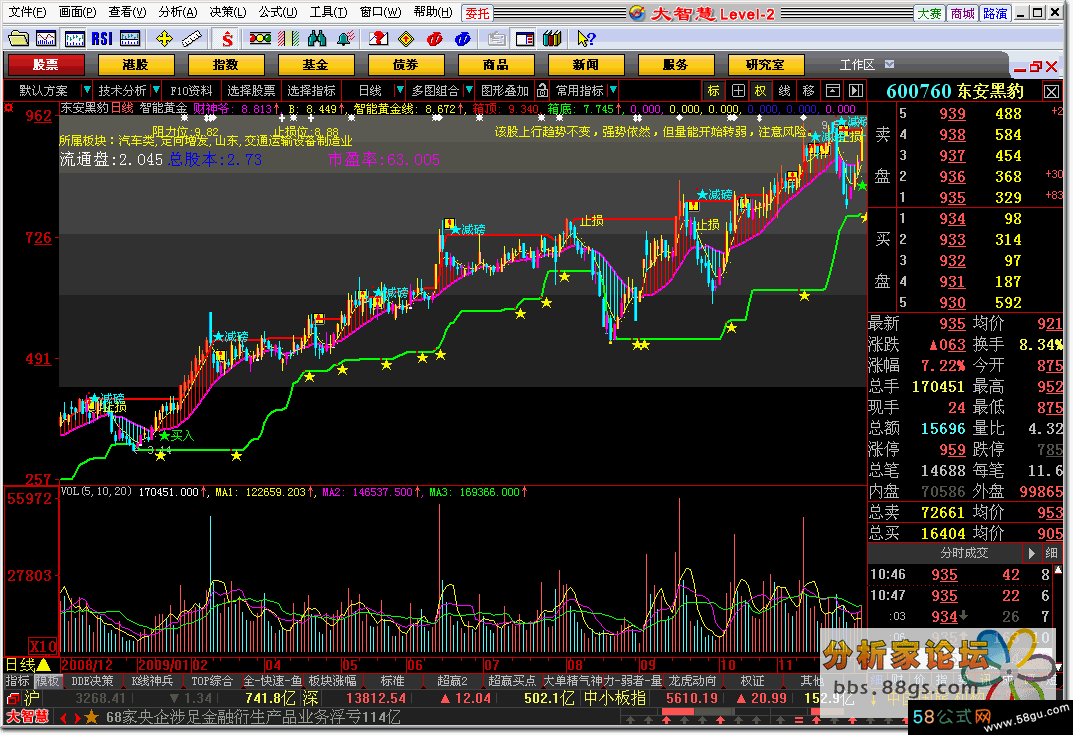
Task: Open the alarm bell alert icon
Action: click(x=346, y=39)
